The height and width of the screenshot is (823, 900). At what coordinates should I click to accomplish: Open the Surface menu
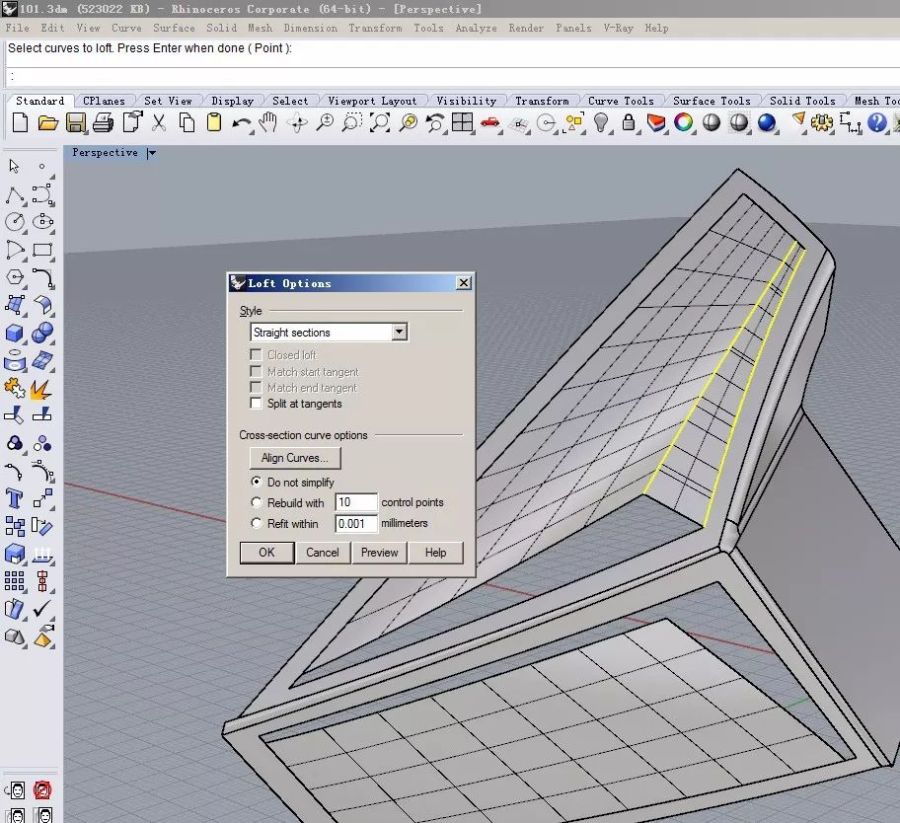point(173,28)
